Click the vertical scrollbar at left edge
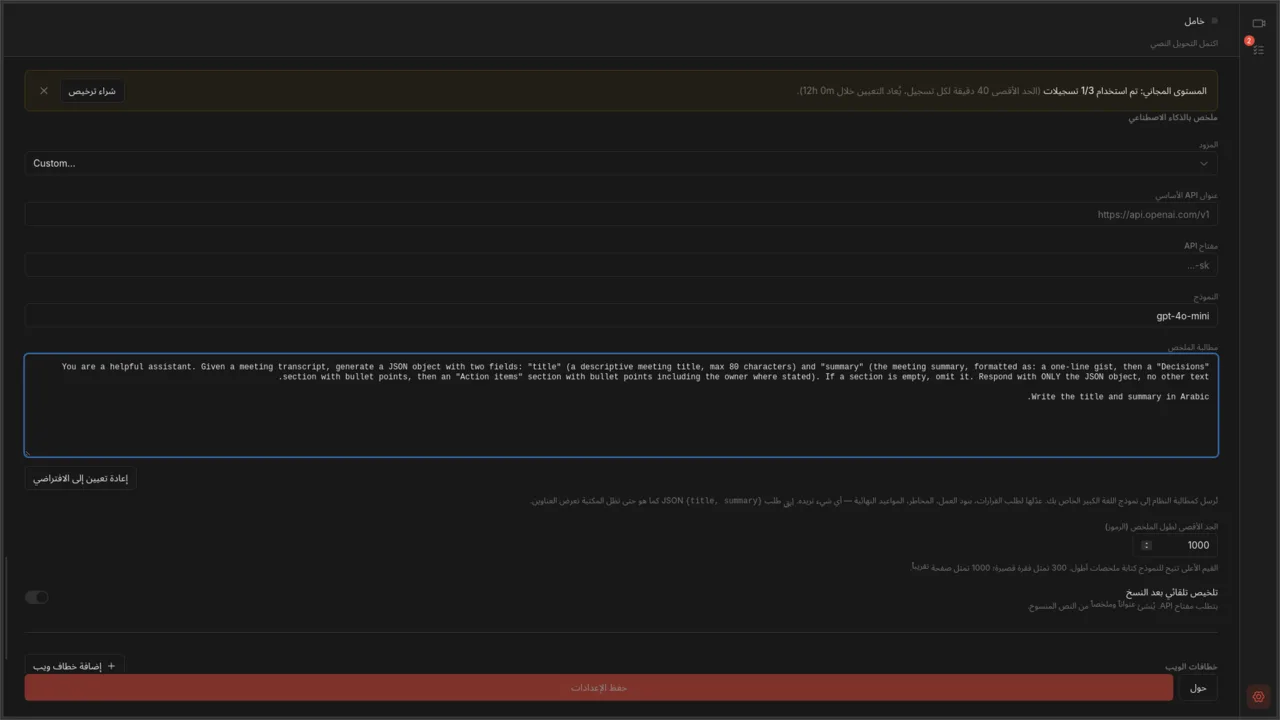 (7, 610)
